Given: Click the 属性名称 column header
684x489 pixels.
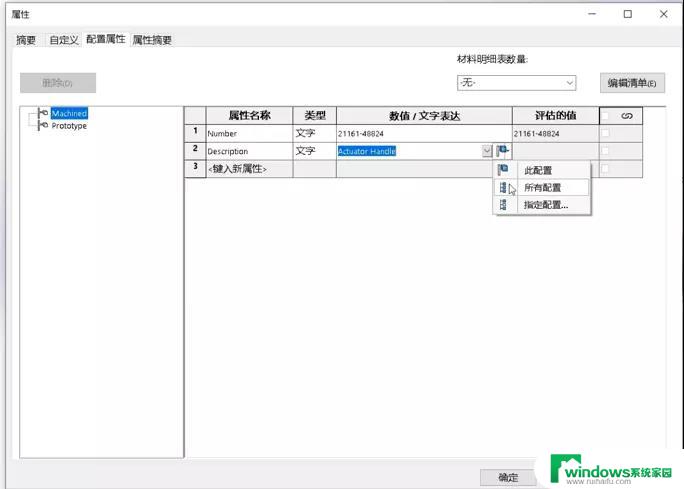Looking at the screenshot, I should tap(249, 116).
